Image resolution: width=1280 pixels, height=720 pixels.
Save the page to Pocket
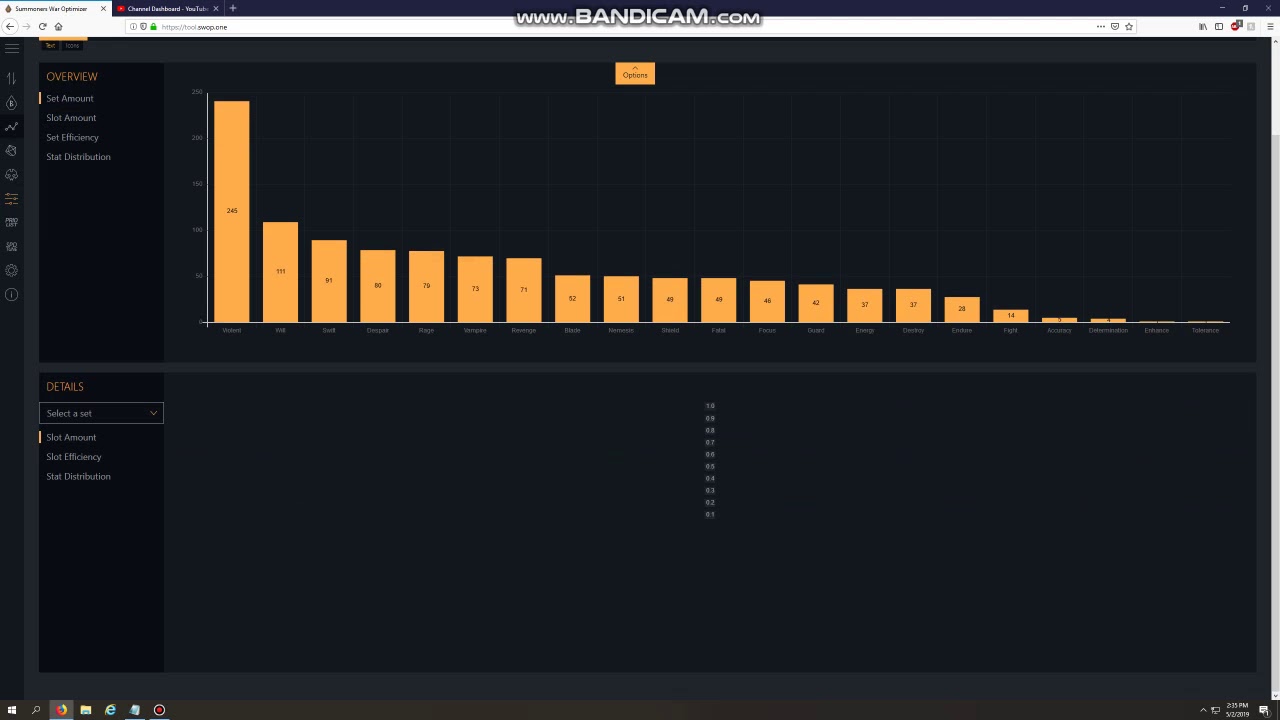[x=1115, y=26]
